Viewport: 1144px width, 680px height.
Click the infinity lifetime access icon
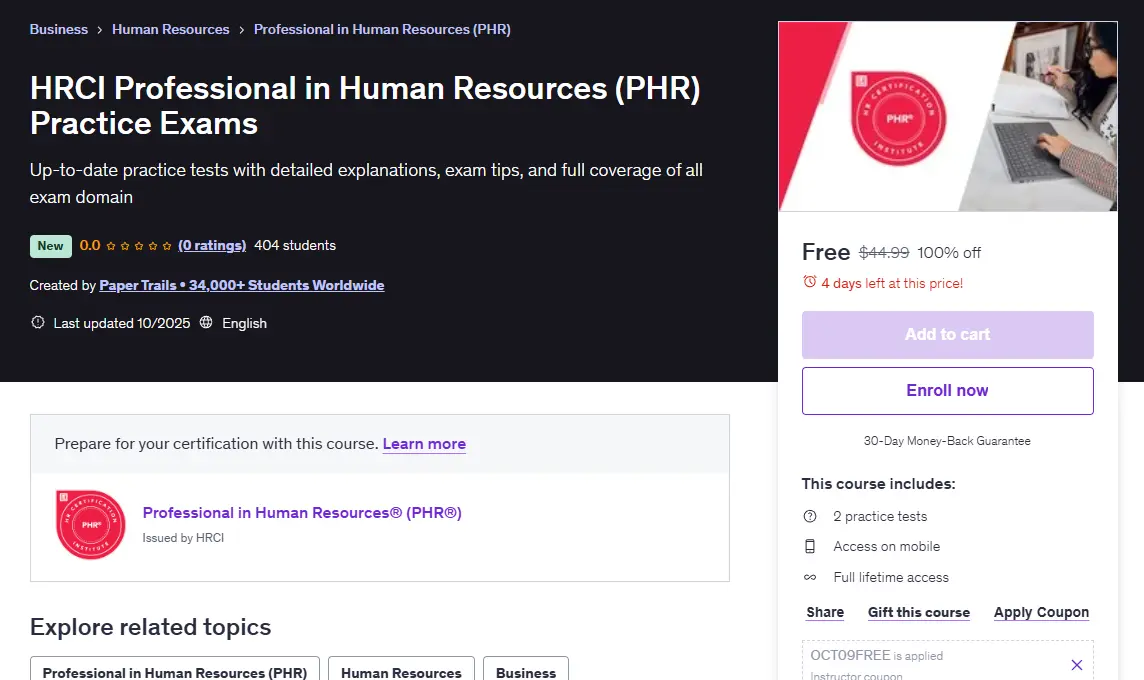[810, 577]
